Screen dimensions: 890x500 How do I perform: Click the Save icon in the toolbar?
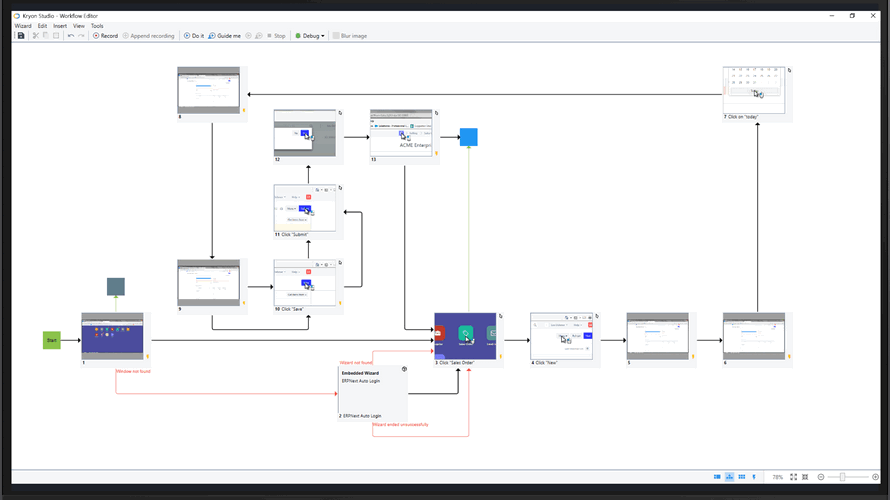tap(21, 36)
